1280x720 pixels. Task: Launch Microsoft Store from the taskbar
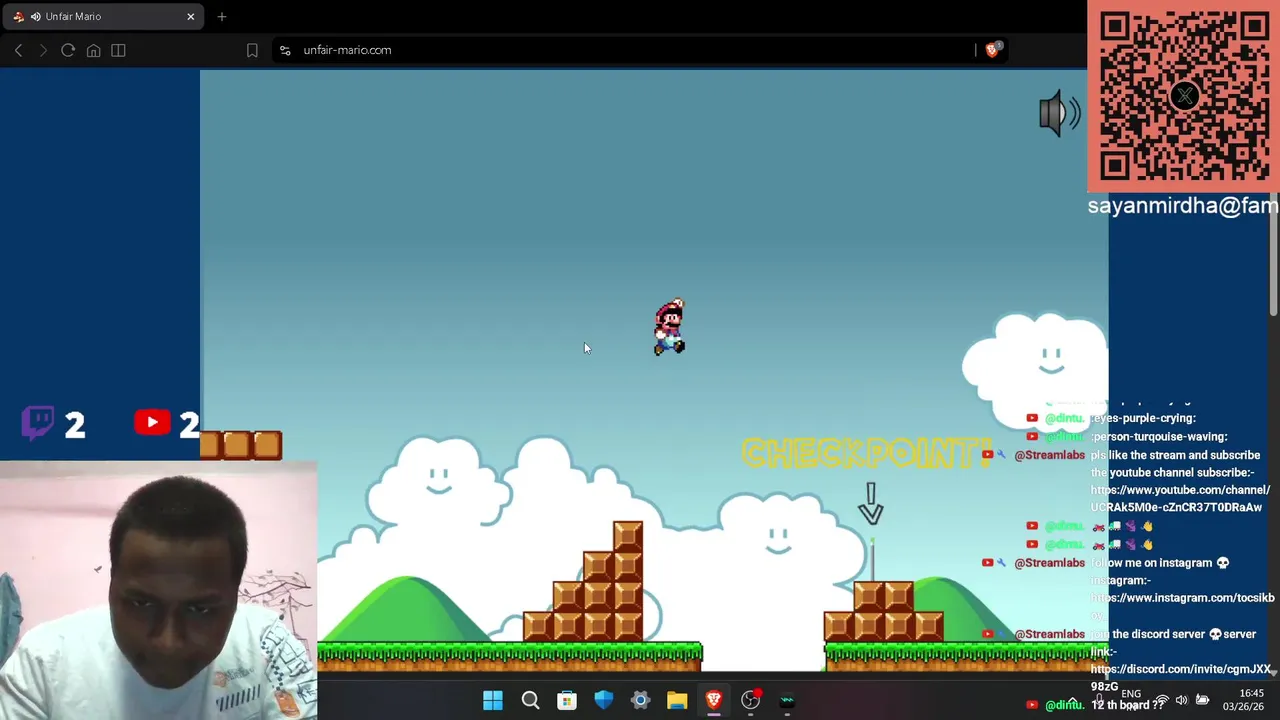[567, 701]
